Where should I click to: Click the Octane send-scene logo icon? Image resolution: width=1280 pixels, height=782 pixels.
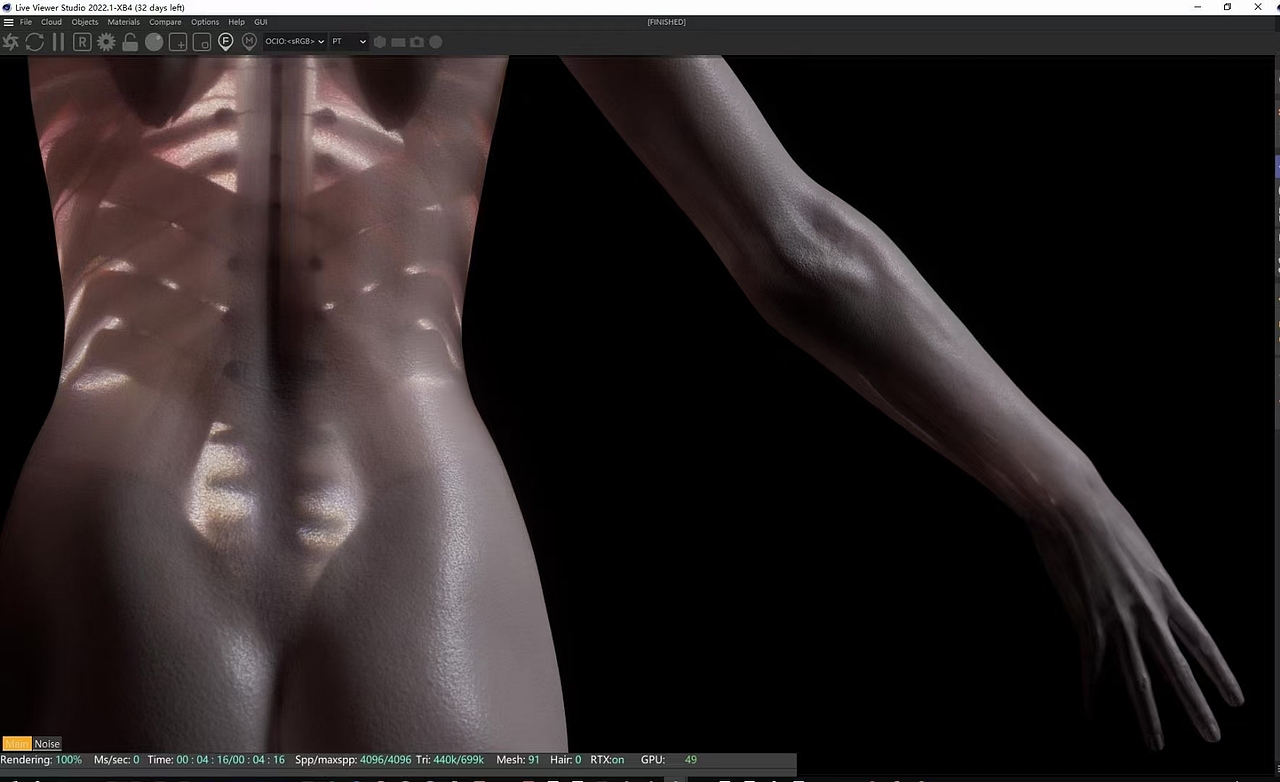pos(11,42)
